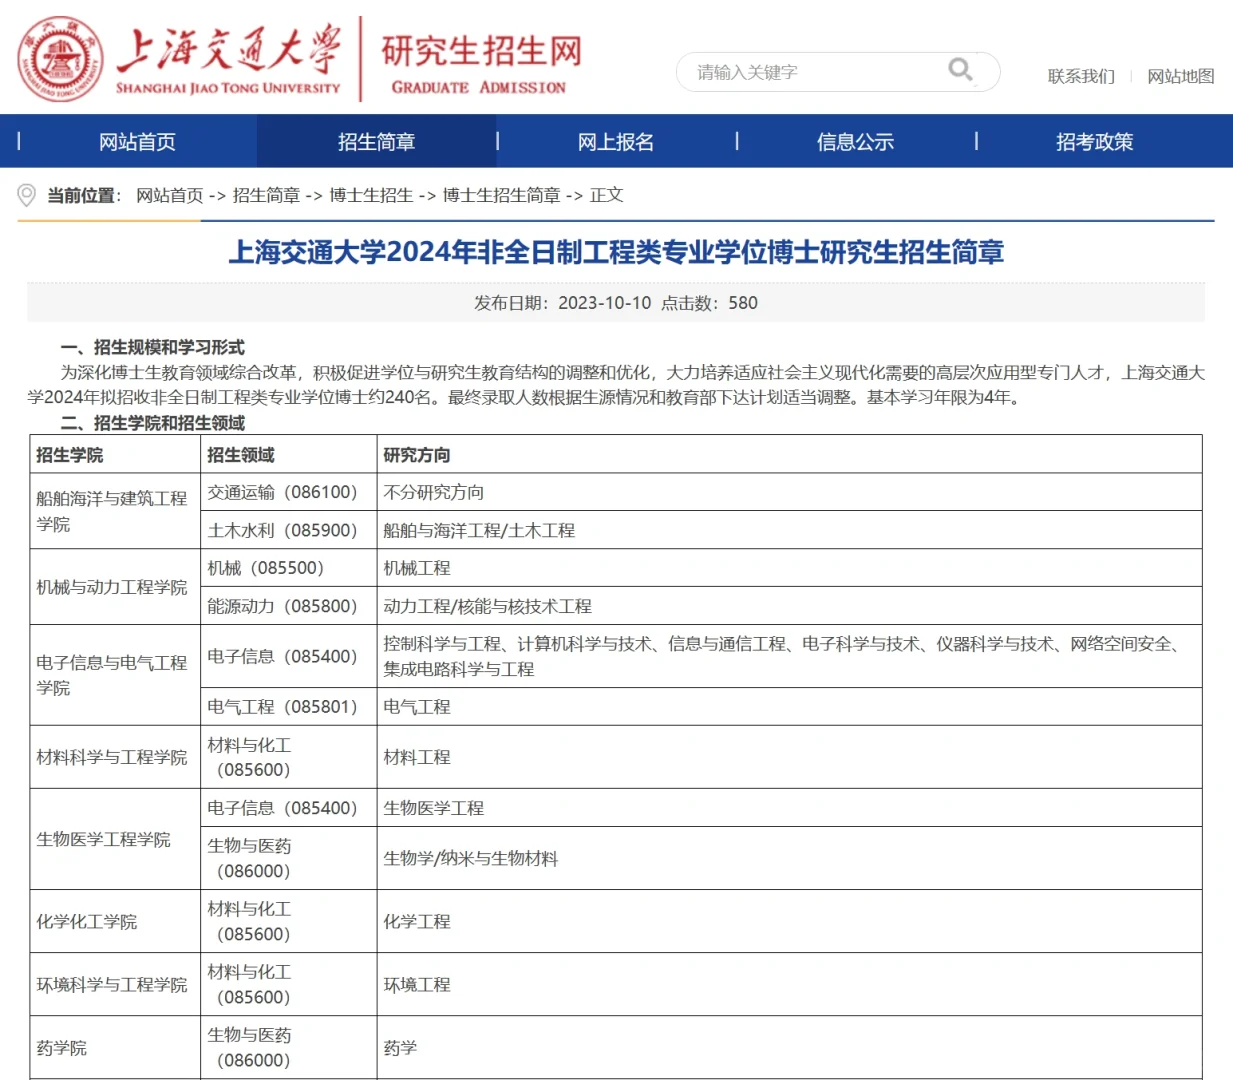Click the location pin icon beside 当前位置
This screenshot has width=1233, height=1080.
27,195
